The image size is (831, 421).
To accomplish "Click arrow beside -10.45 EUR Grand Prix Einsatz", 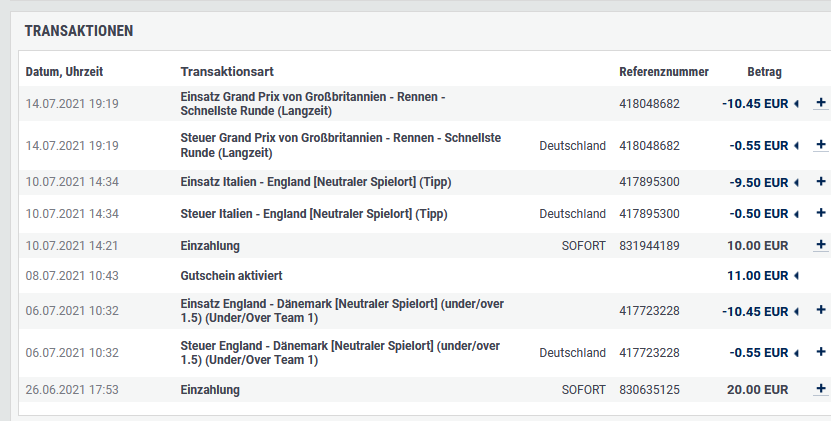I will tap(796, 104).
